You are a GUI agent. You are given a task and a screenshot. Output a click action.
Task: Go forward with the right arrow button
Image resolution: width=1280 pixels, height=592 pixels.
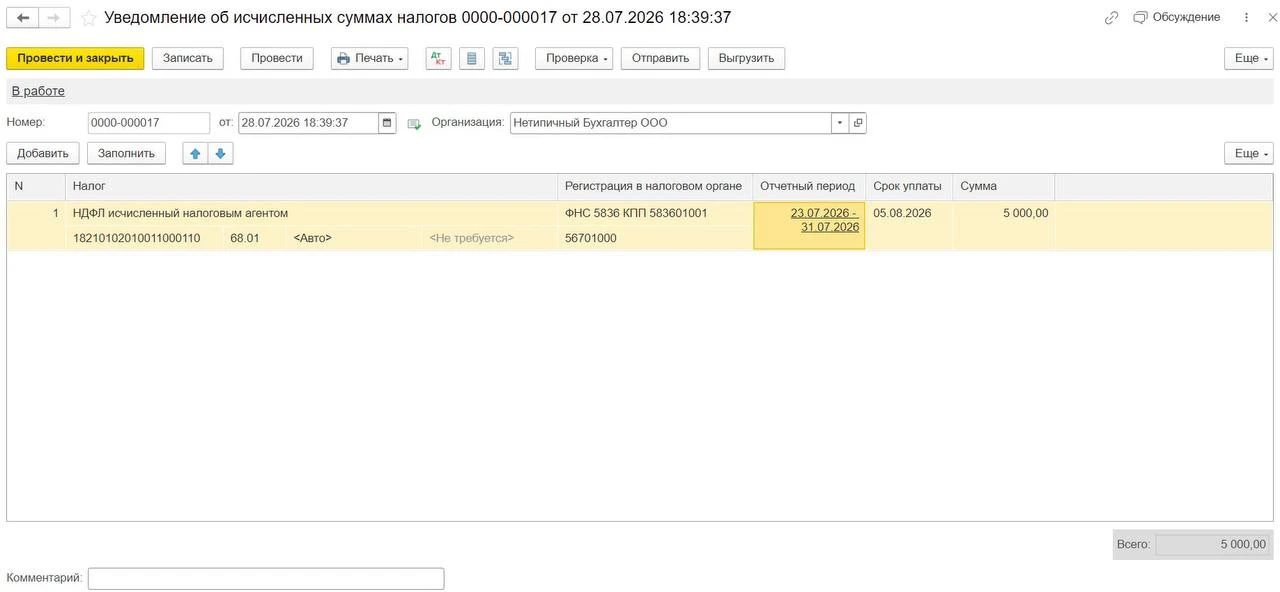[x=54, y=18]
